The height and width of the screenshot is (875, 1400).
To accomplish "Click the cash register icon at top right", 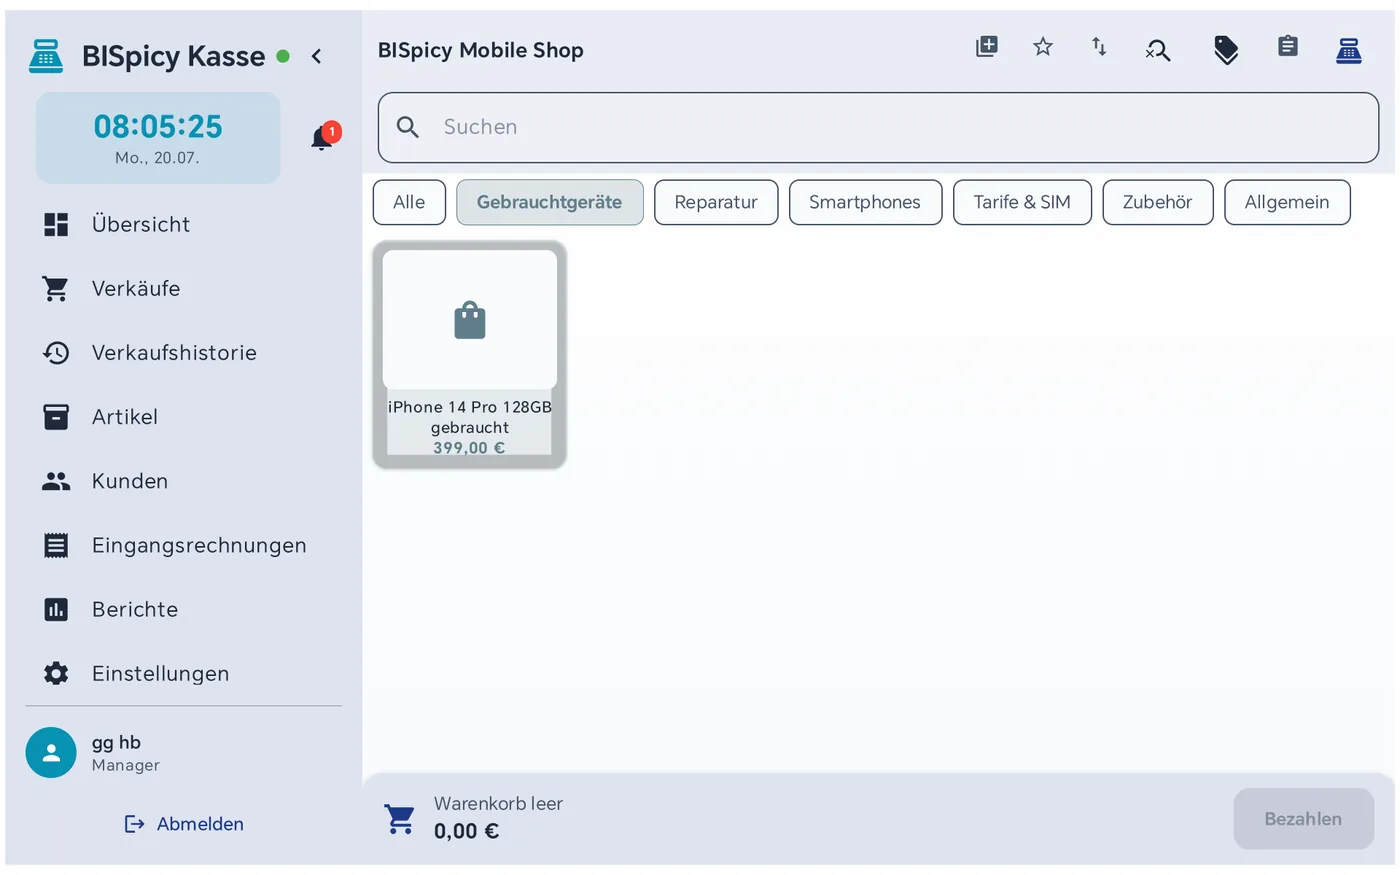I will [x=1349, y=49].
